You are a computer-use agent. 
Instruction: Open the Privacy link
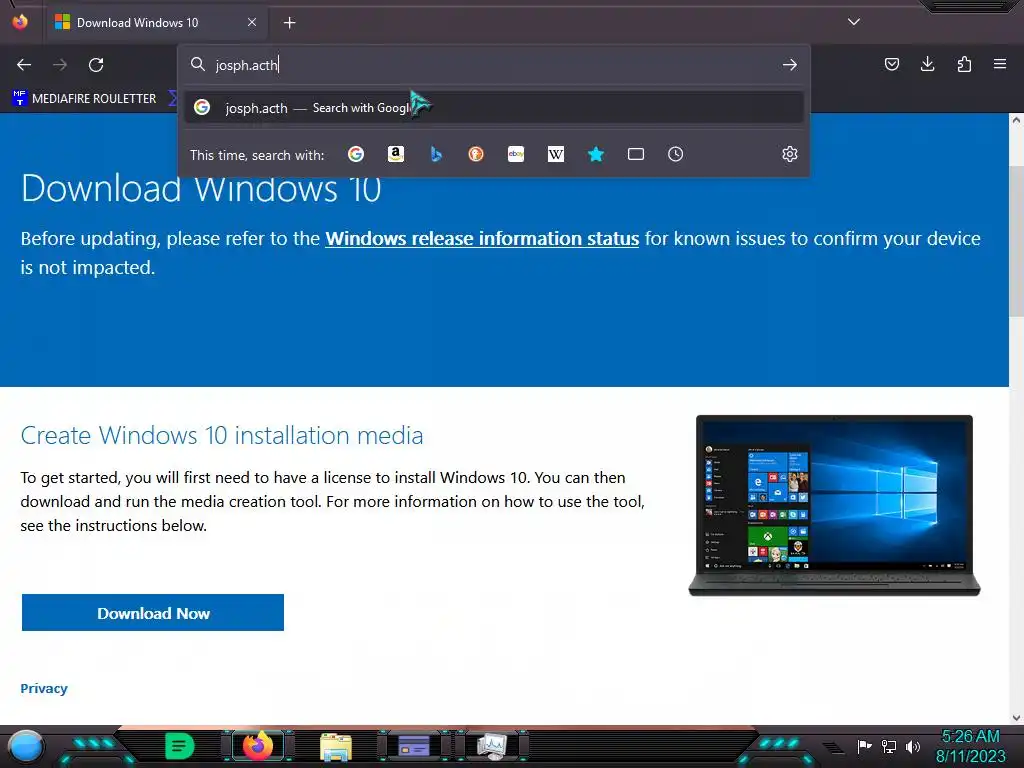[44, 688]
